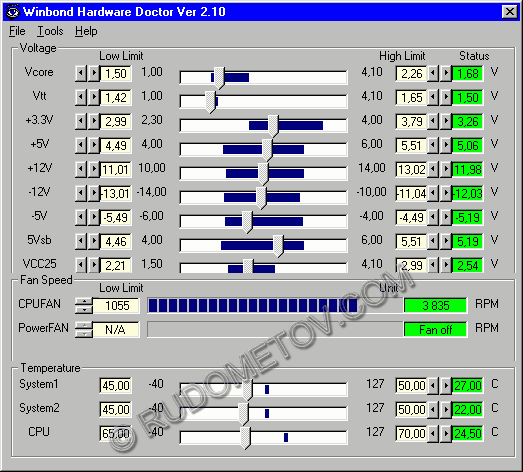Increase the Vtt low limit
This screenshot has height=472, width=523.
click(94, 97)
